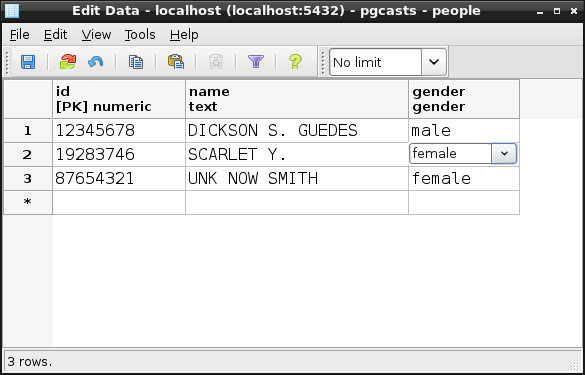
Task: Click the blue Undo arrow icon
Action: click(96, 62)
